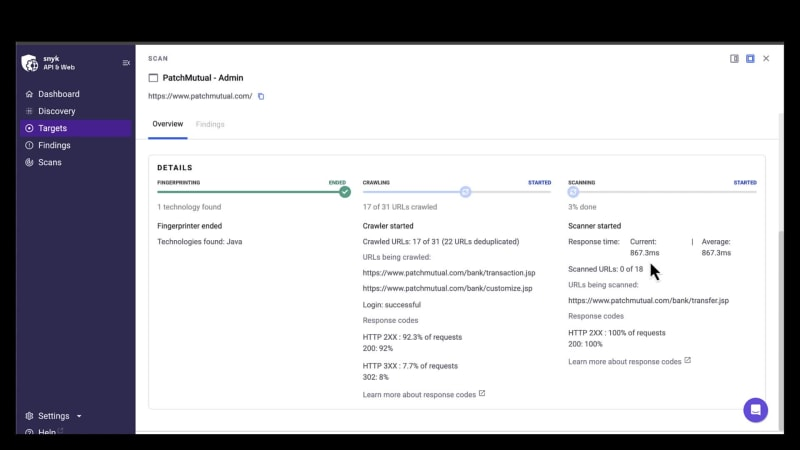Switch to the Overview tab

167,124
